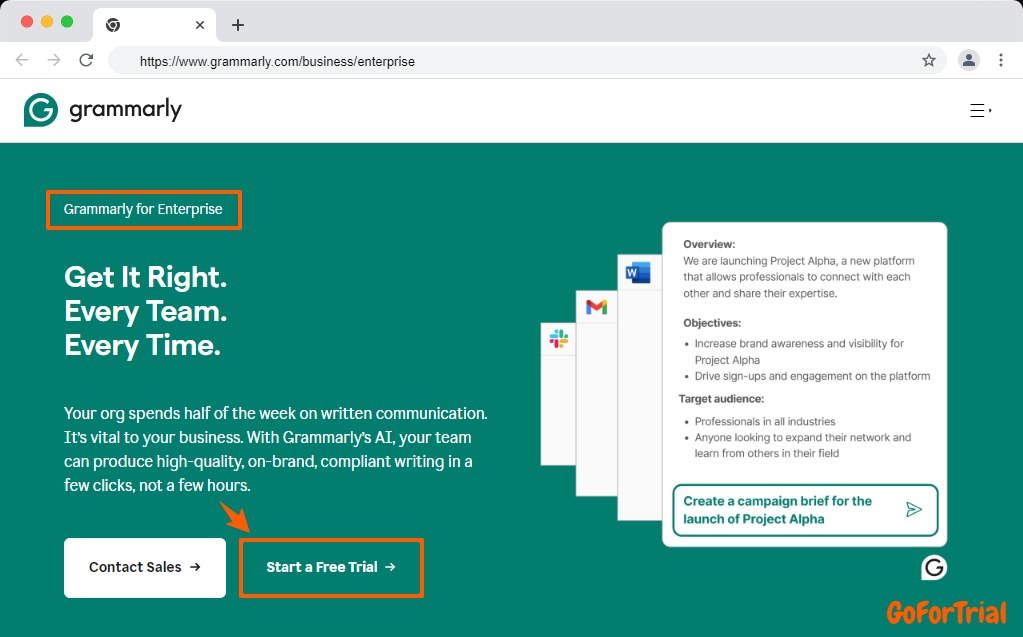Open the Grammarly hamburger navigation menu

(980, 110)
